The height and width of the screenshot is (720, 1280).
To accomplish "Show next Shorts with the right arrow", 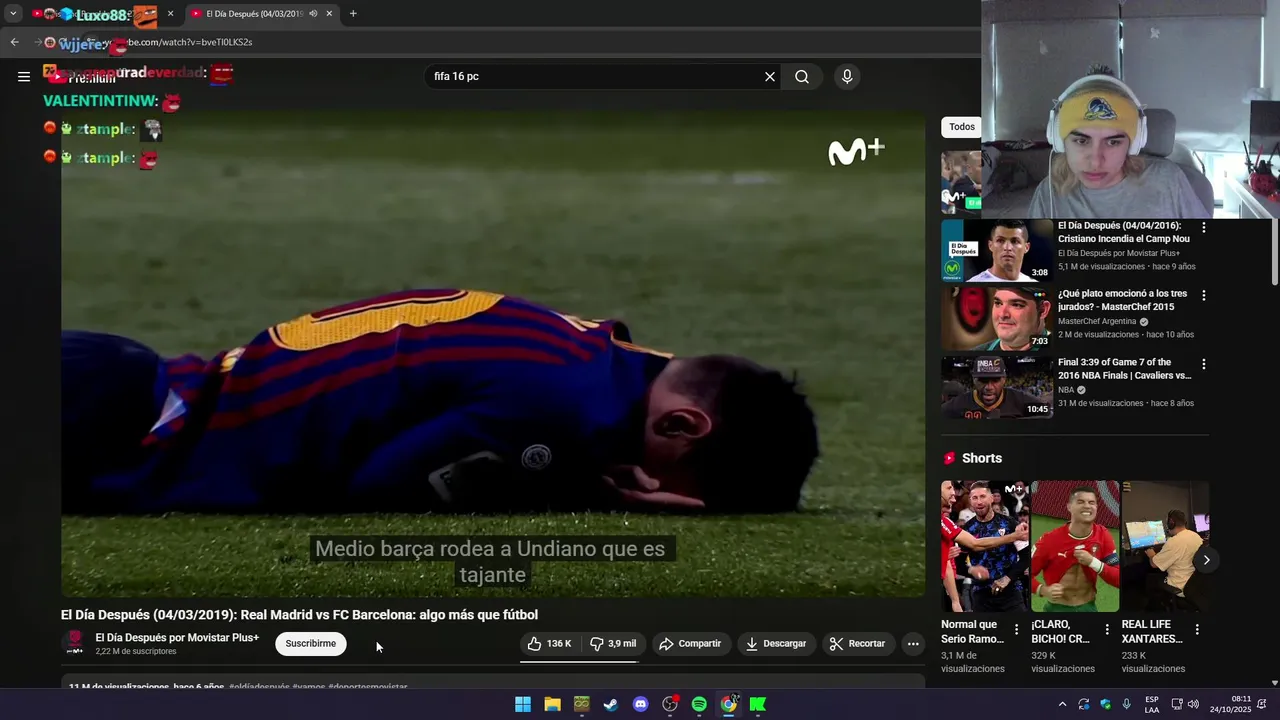I will tap(1206, 560).
